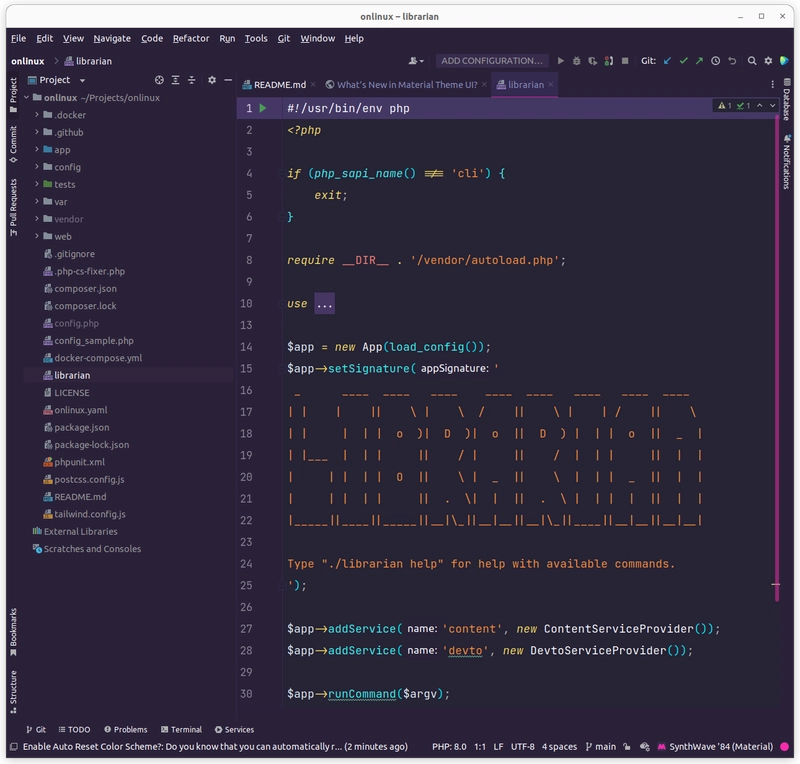
Task: Switch to What's New in Material Theme tab
Action: tap(407, 85)
